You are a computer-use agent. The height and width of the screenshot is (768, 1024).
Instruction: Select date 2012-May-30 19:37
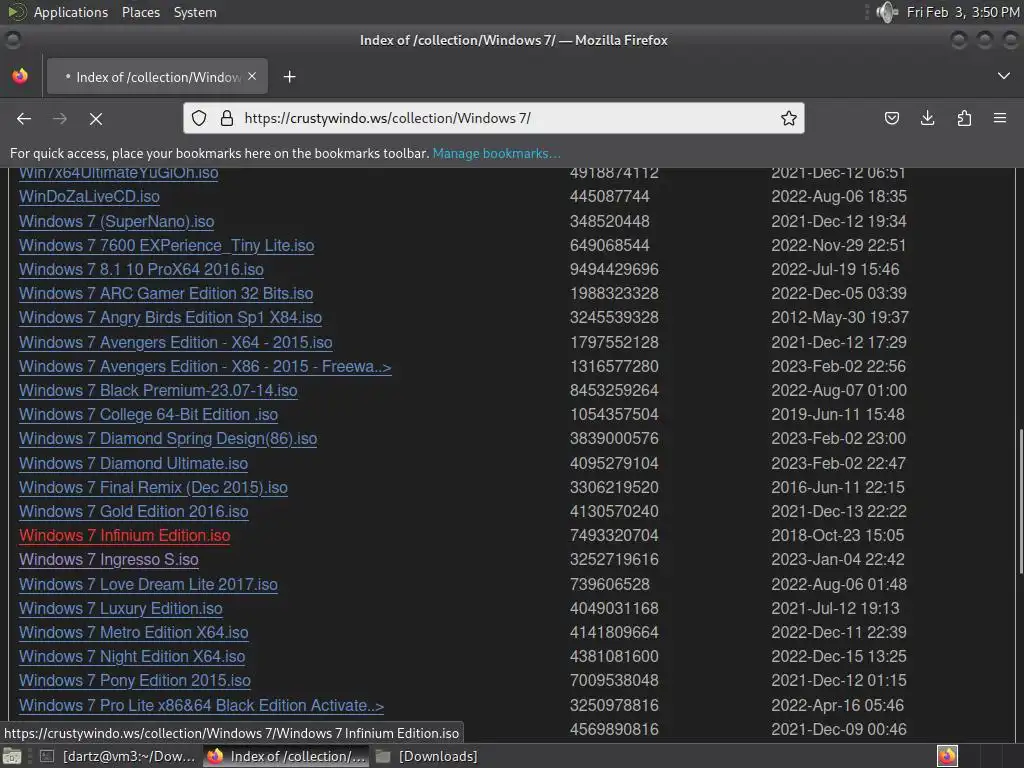[839, 317]
